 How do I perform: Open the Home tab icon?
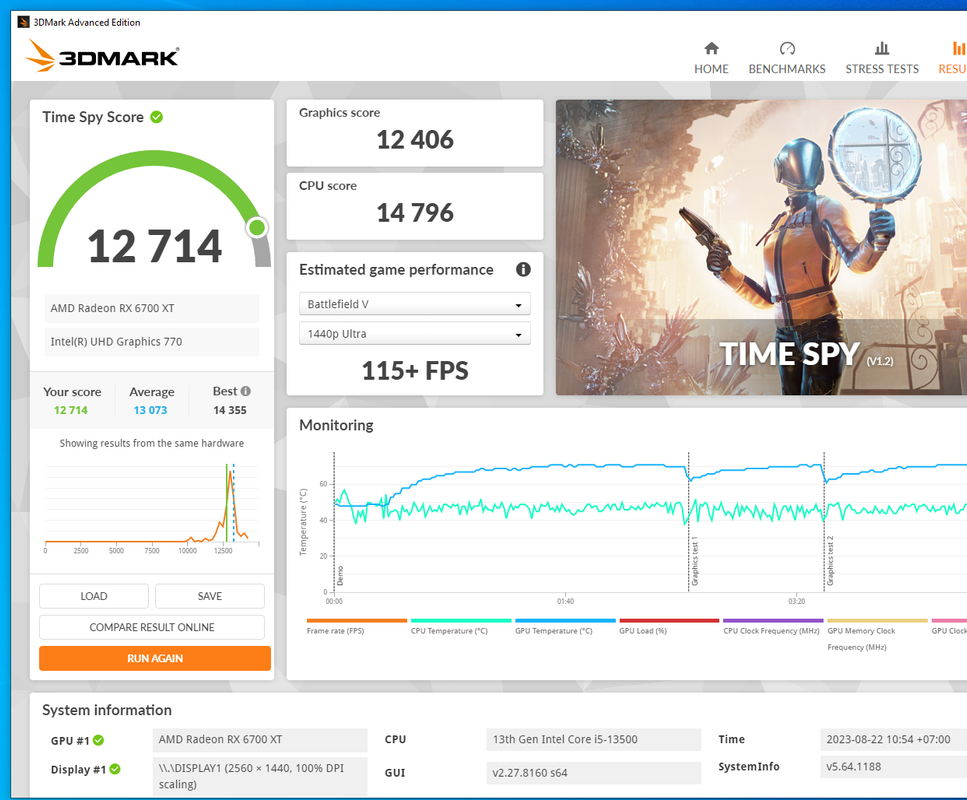point(711,48)
